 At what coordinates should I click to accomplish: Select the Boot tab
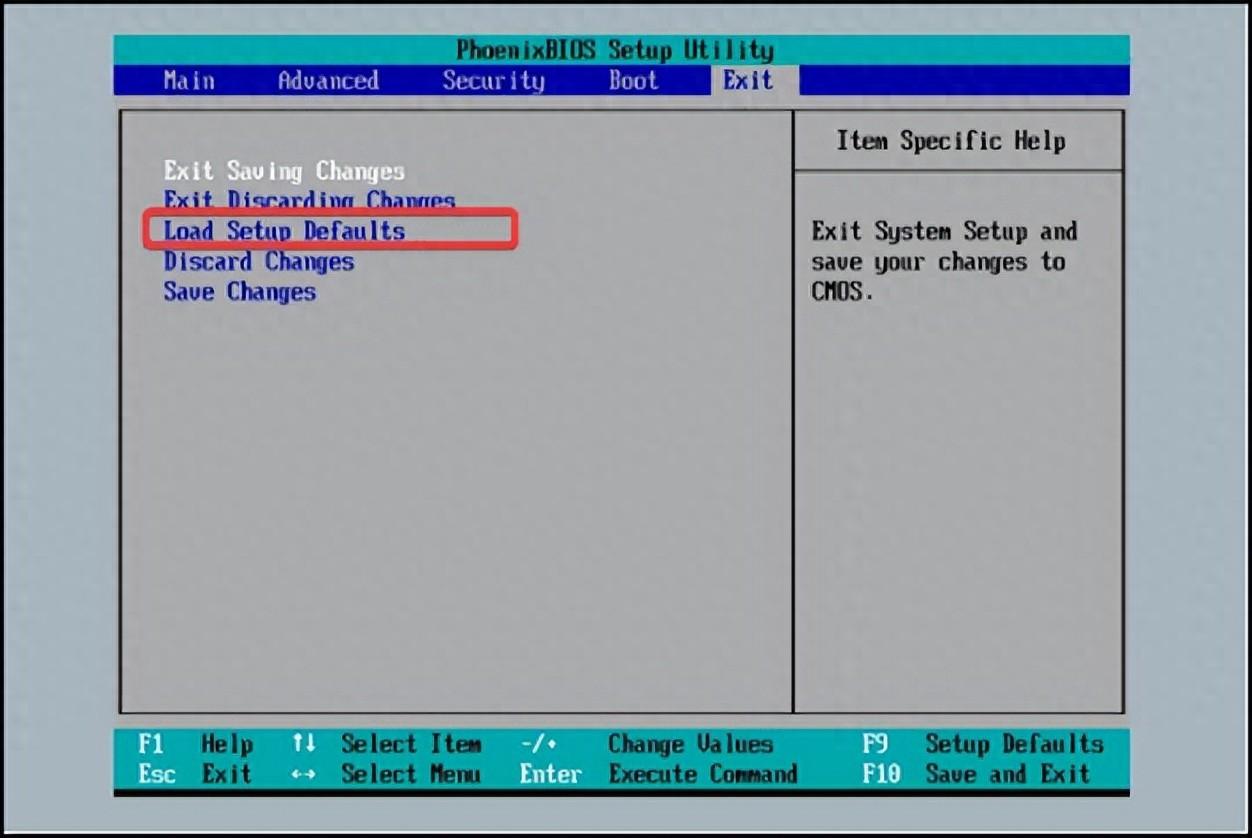[633, 81]
